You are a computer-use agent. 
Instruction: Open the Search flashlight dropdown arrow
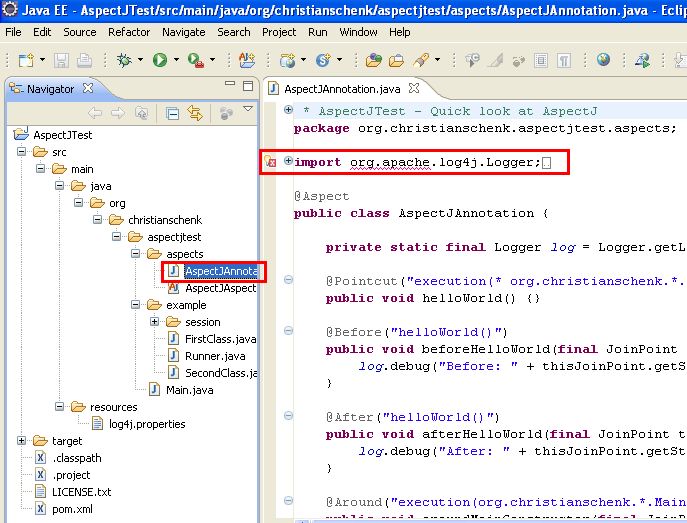tap(437, 60)
